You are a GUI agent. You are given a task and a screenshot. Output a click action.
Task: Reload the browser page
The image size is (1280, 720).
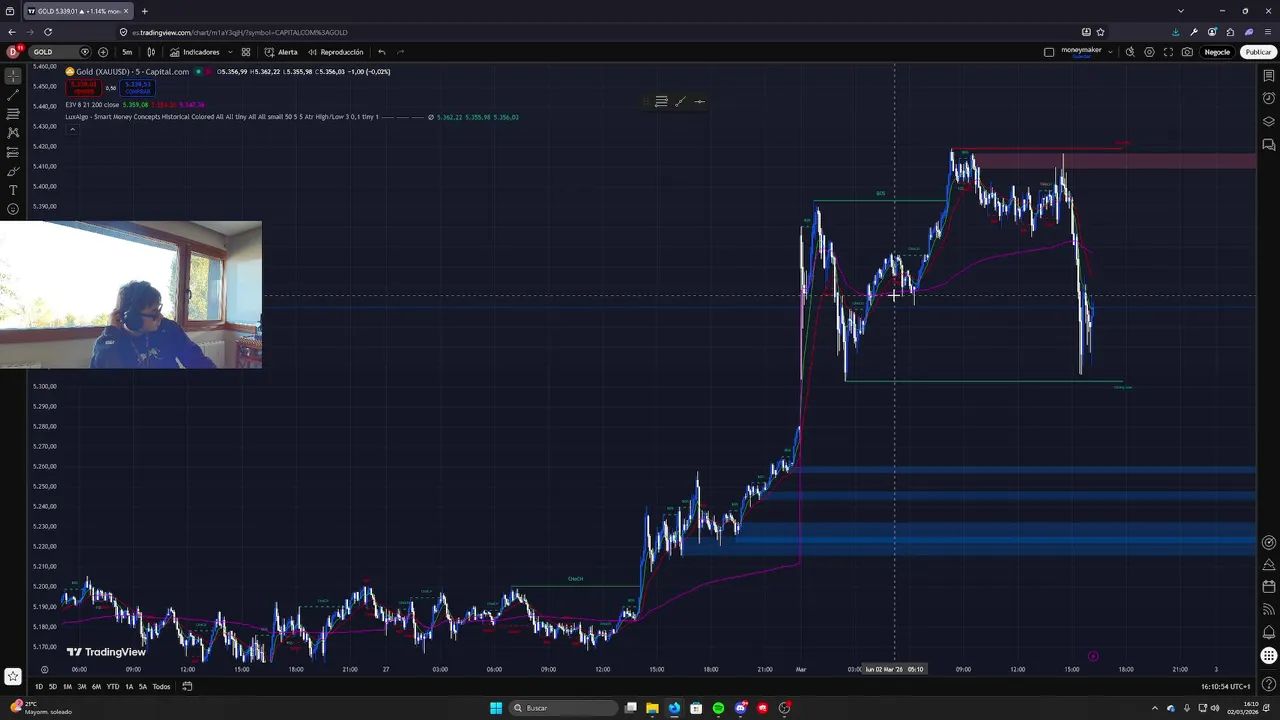(47, 32)
